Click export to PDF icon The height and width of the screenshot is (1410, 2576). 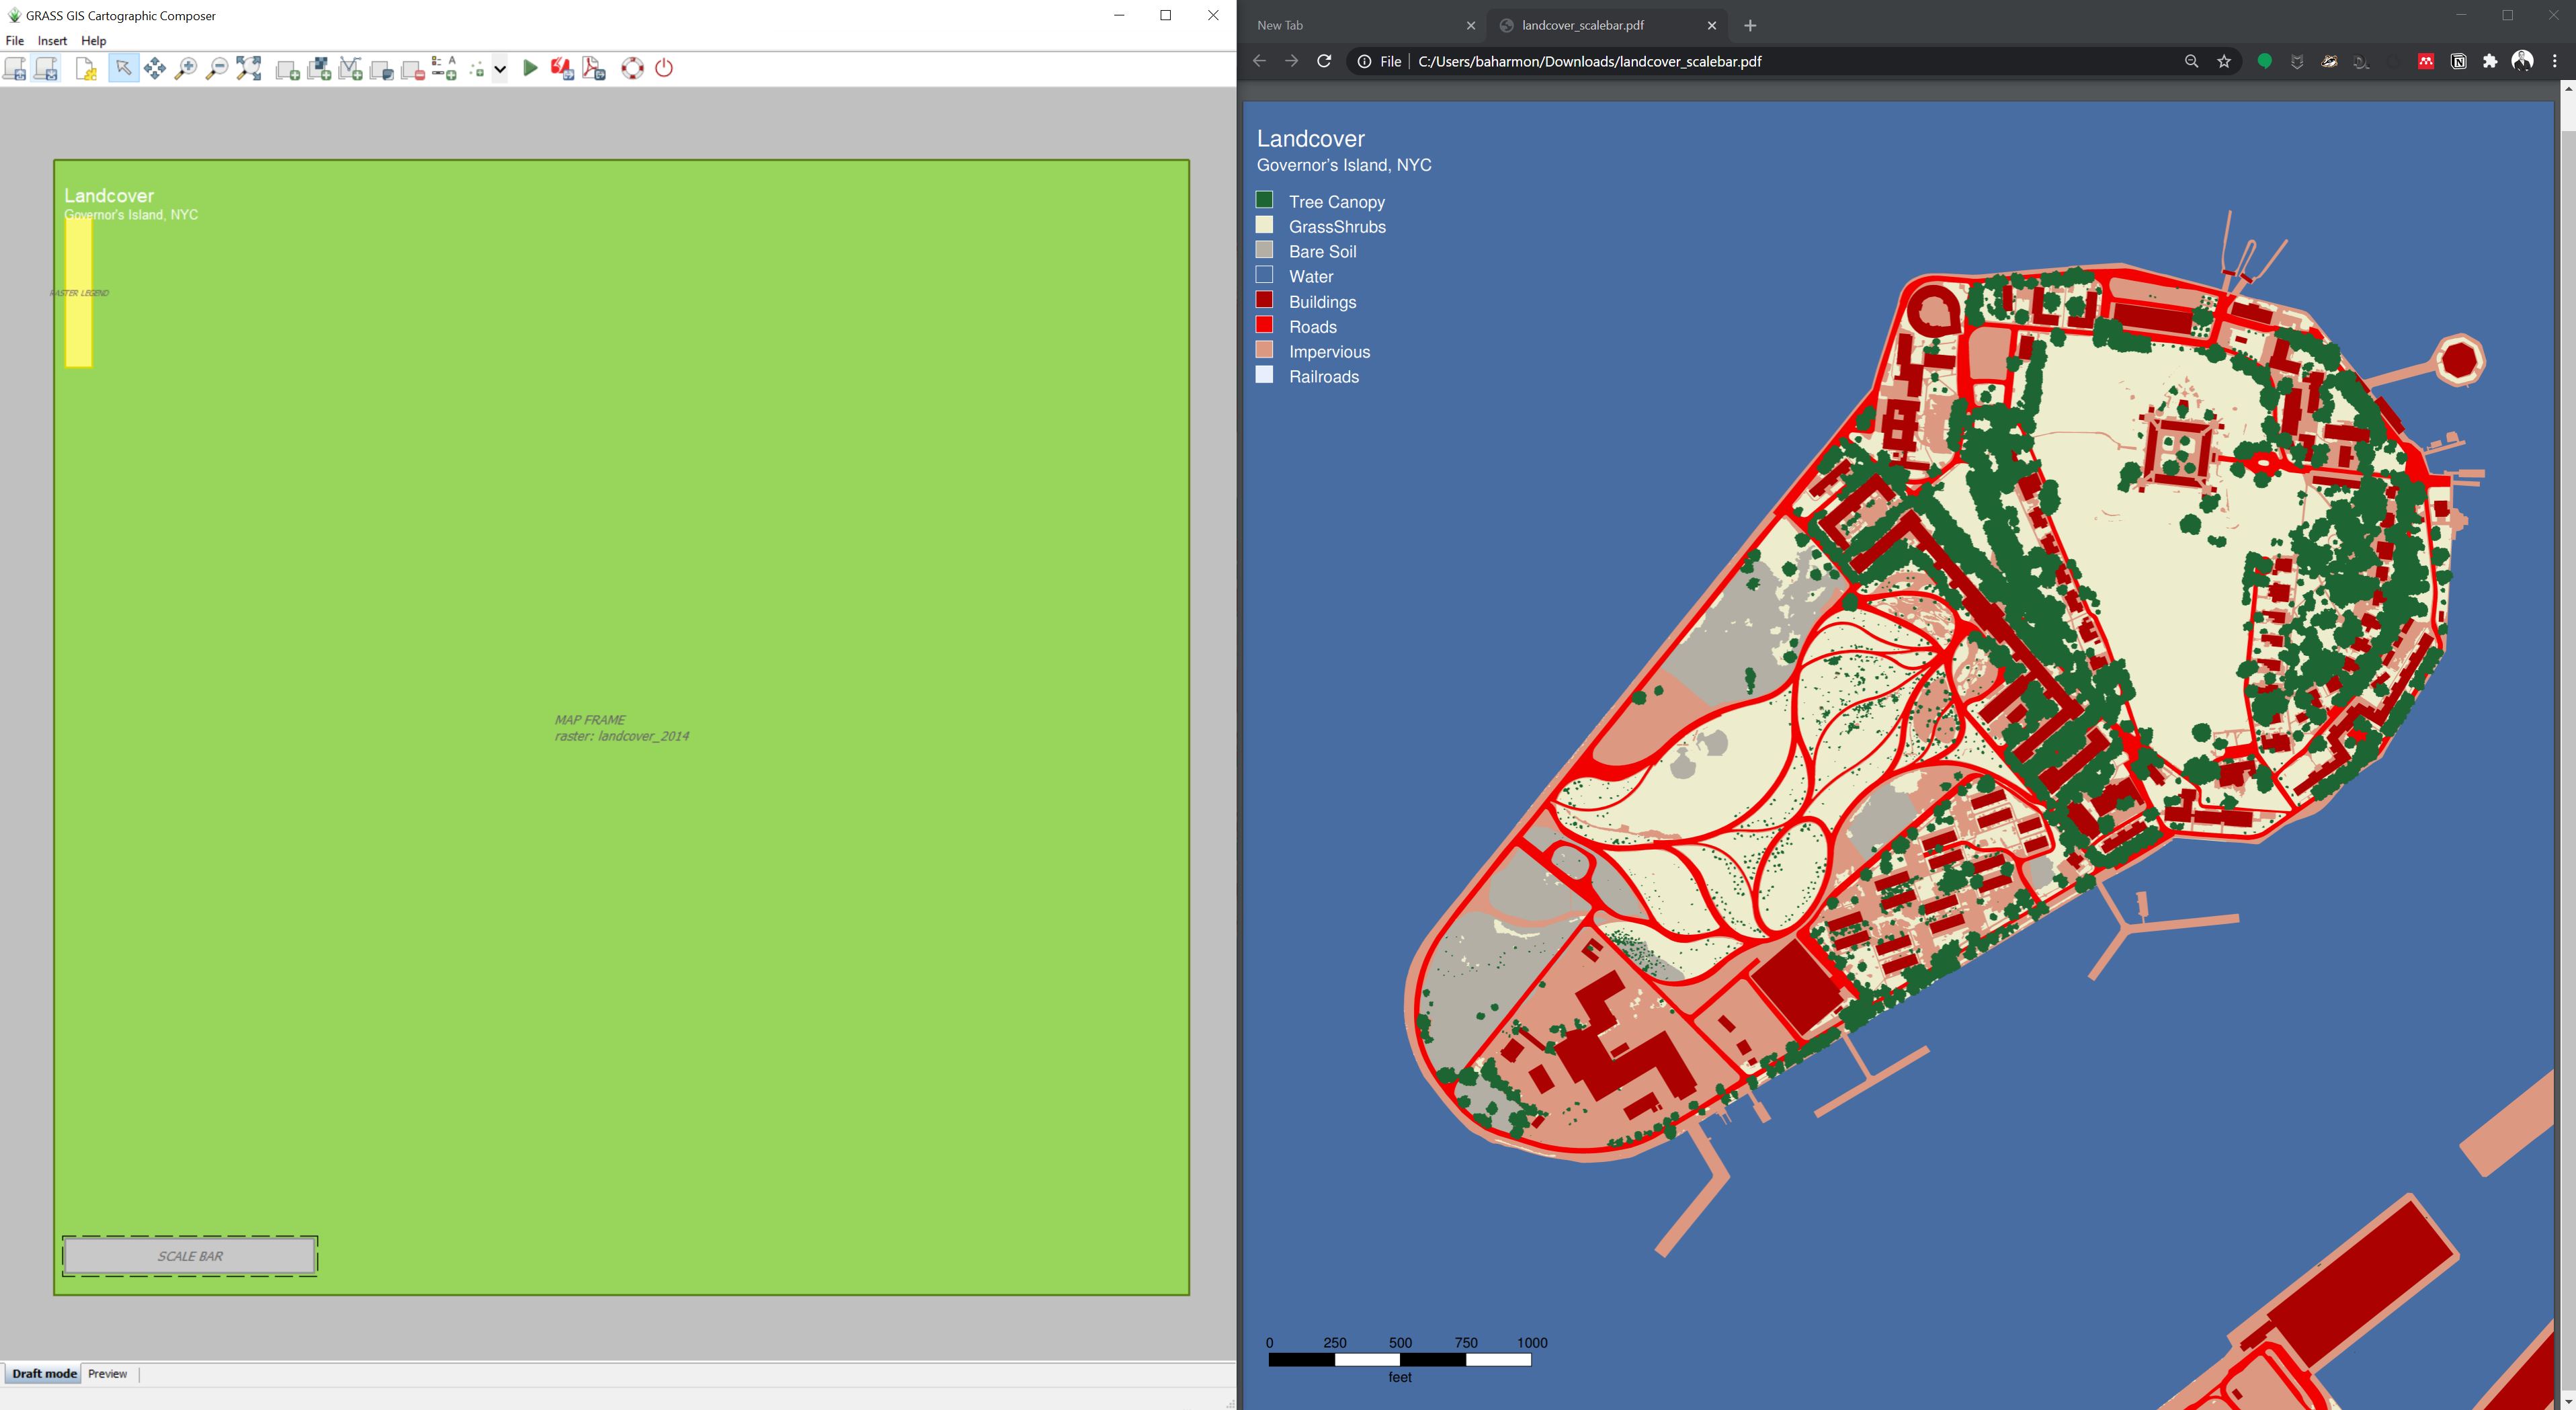(594, 68)
